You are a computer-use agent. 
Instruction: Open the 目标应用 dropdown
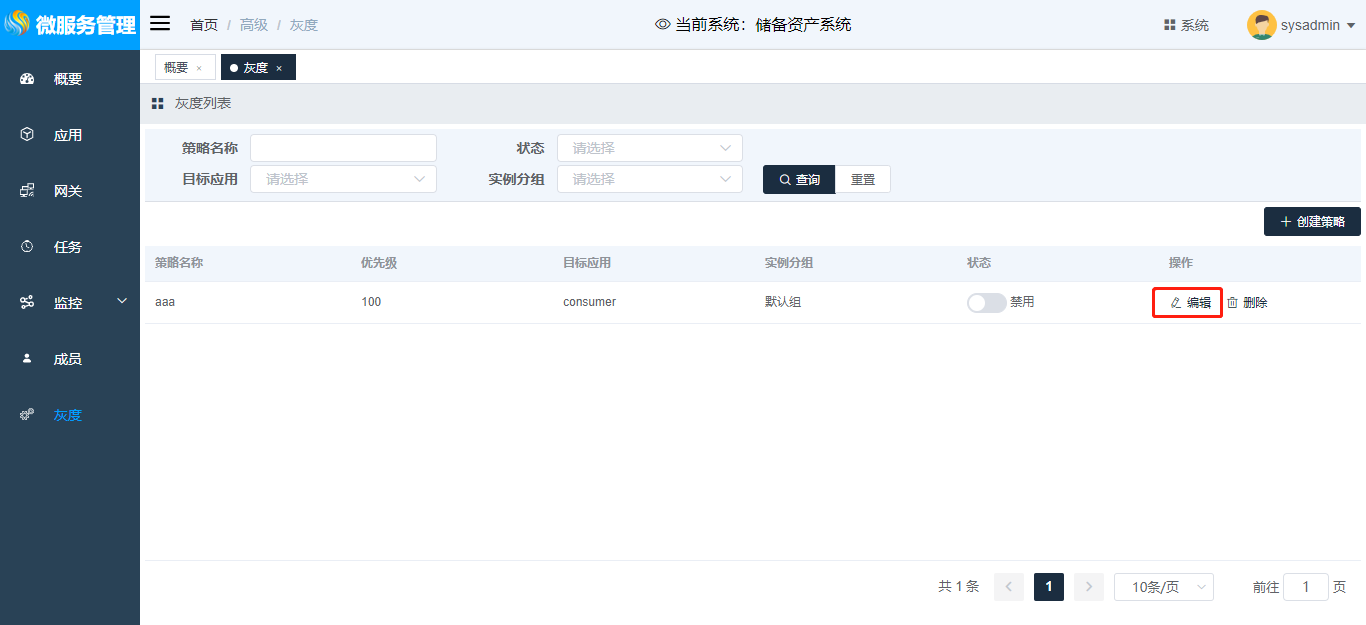click(343, 179)
